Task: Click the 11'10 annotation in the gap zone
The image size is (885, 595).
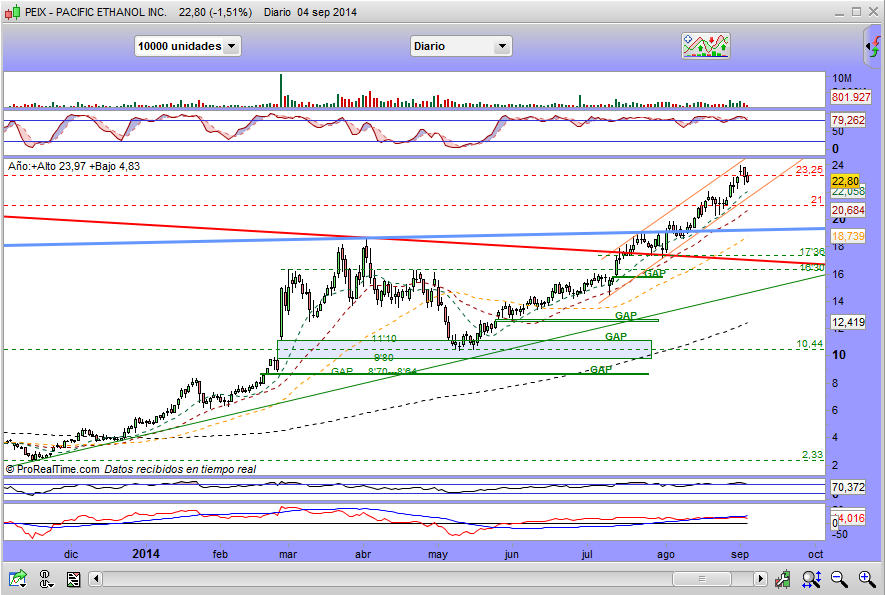Action: click(384, 339)
